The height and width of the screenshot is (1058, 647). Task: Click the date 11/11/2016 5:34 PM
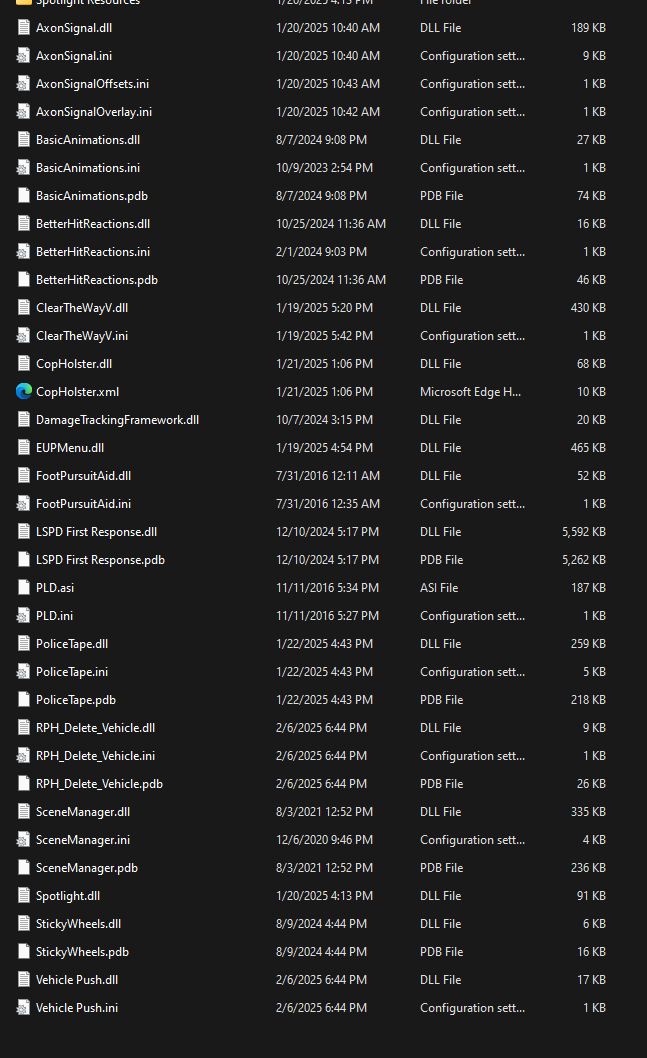pyautogui.click(x=327, y=588)
